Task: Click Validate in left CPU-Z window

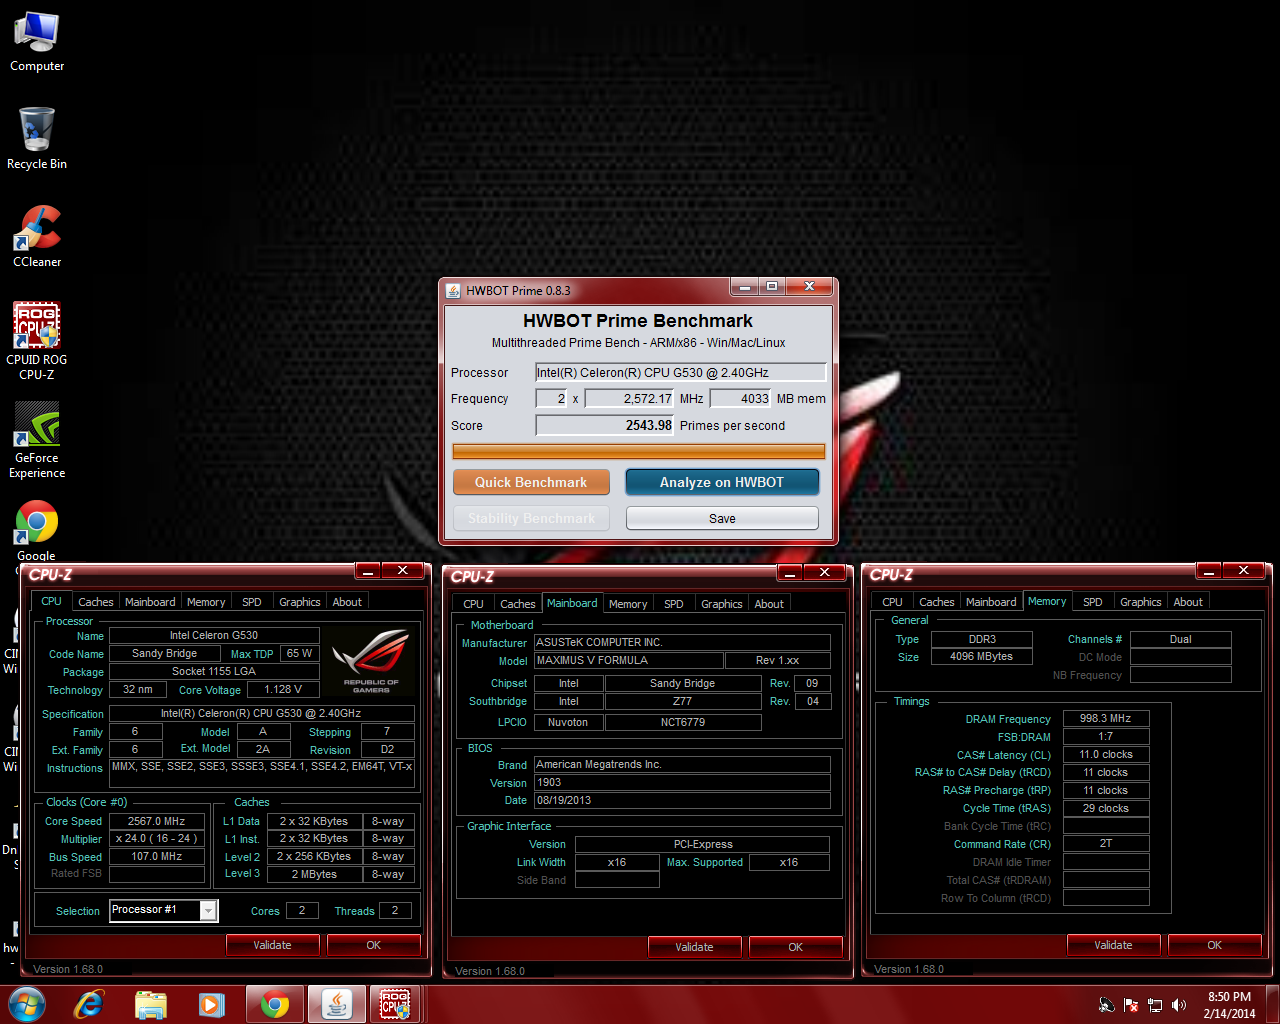Action: point(272,945)
